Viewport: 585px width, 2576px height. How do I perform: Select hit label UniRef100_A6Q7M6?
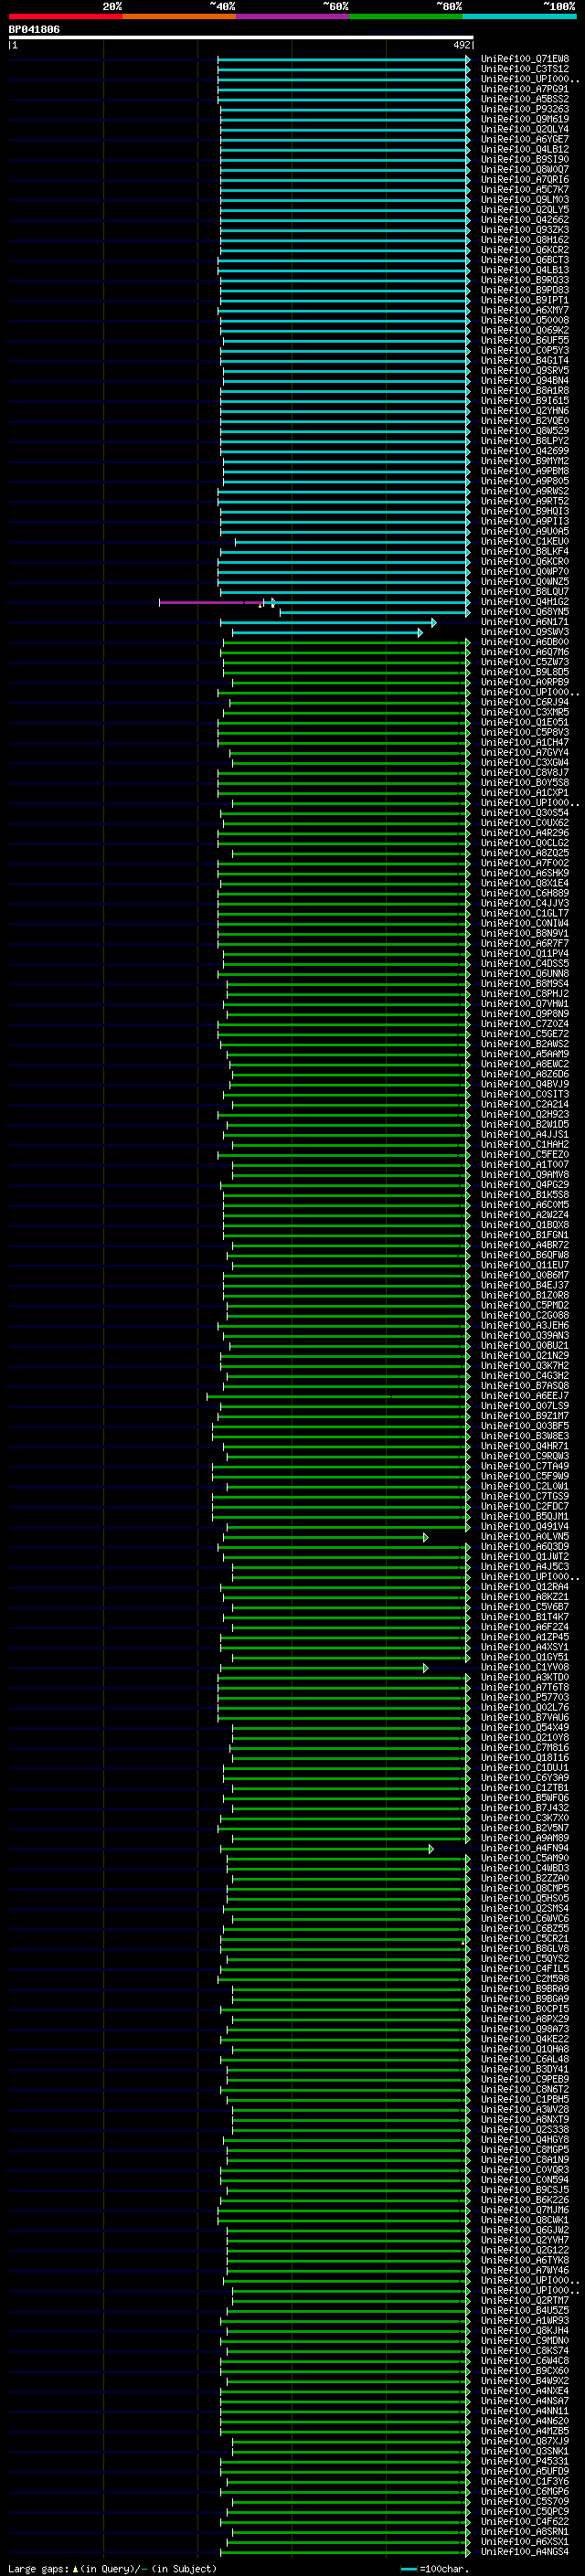pyautogui.click(x=525, y=652)
